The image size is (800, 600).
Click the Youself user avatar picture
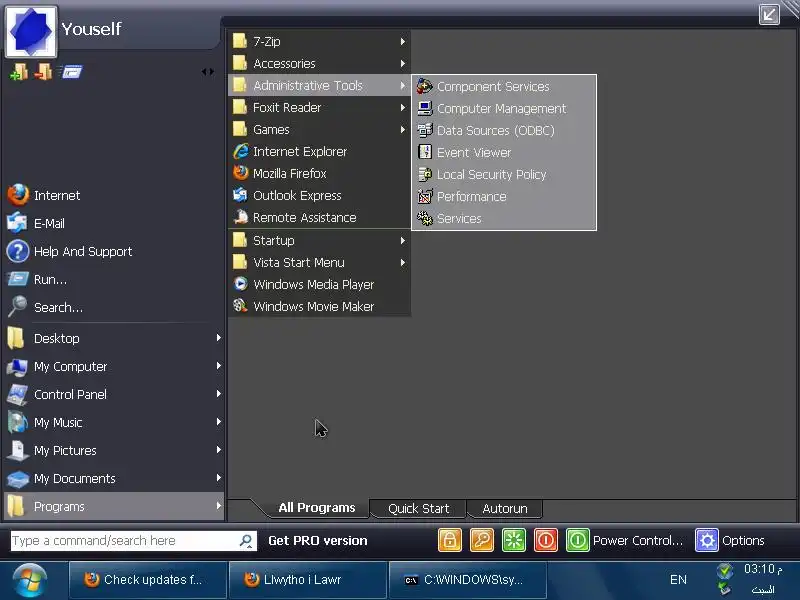pyautogui.click(x=31, y=31)
